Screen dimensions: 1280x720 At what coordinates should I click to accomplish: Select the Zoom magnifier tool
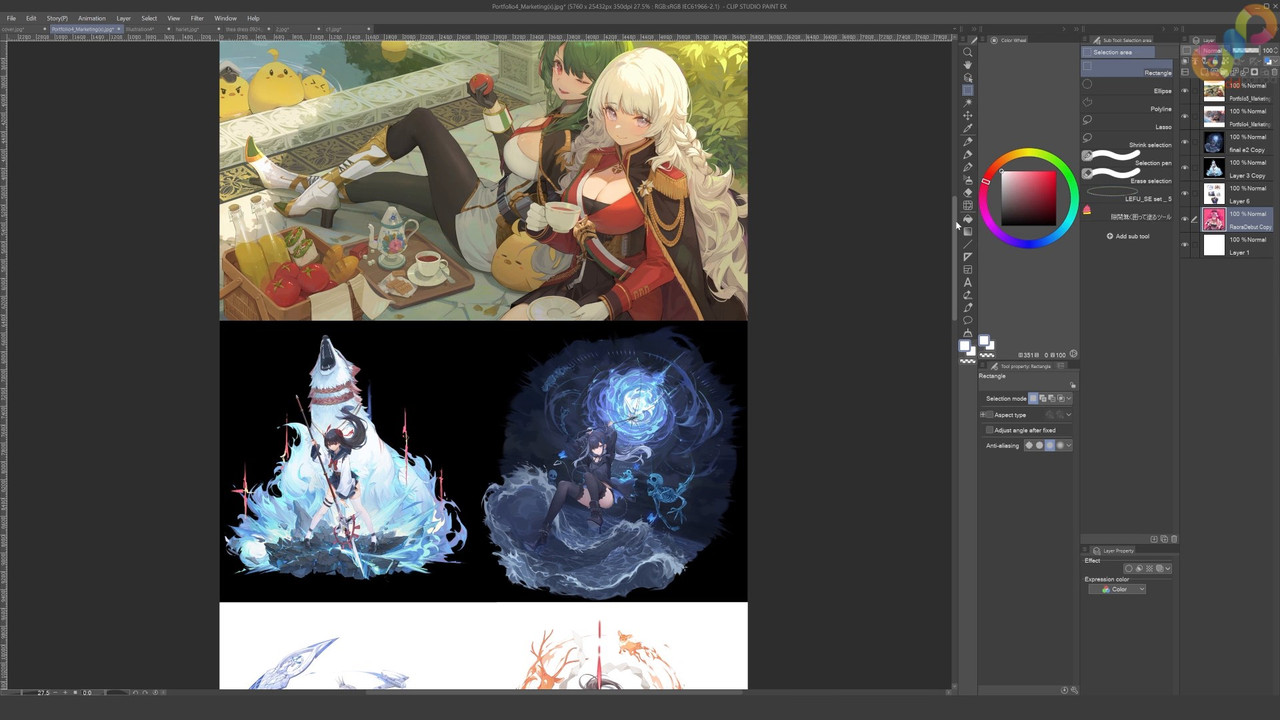tap(967, 52)
